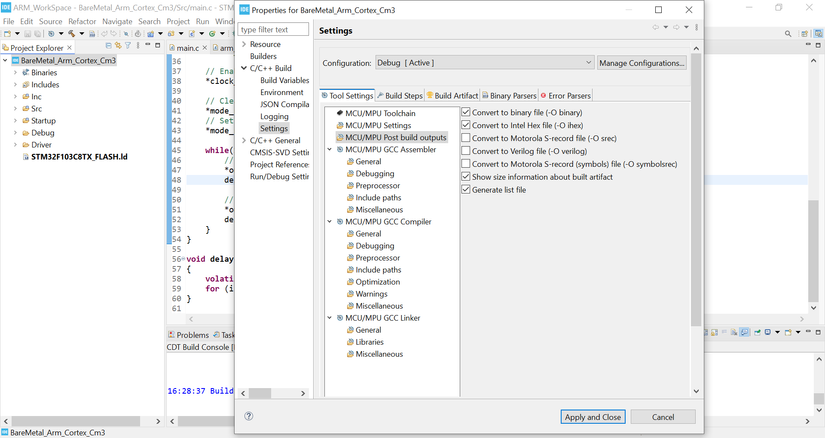Open Libraries under MCU/MPU GCC Linker
Viewport: 825px width, 438px height.
tap(369, 342)
